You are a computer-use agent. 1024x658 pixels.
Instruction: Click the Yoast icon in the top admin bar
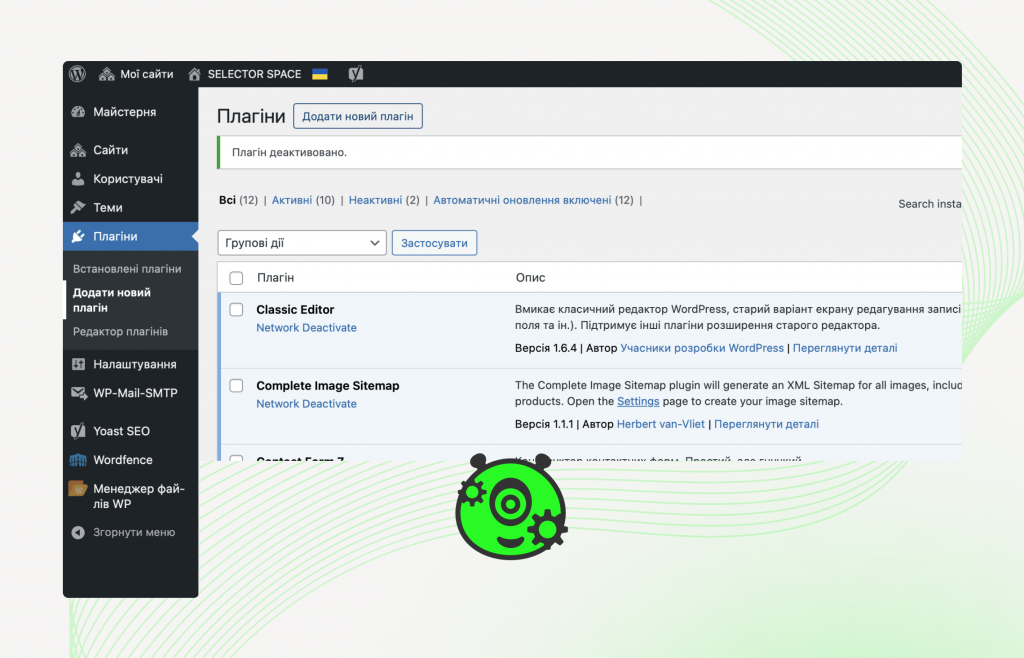pos(356,73)
